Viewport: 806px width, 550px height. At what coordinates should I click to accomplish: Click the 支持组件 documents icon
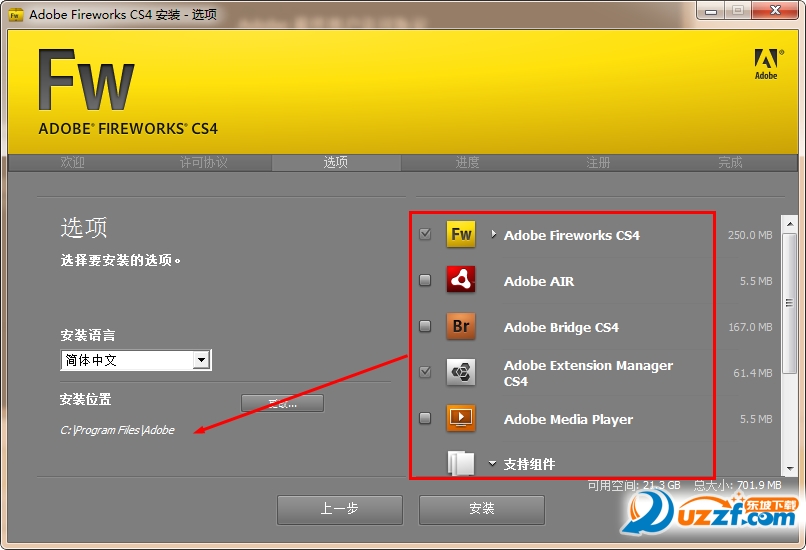point(461,463)
